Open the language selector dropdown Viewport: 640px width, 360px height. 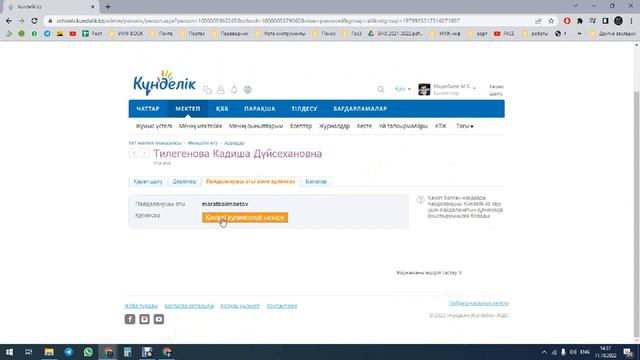(402, 89)
